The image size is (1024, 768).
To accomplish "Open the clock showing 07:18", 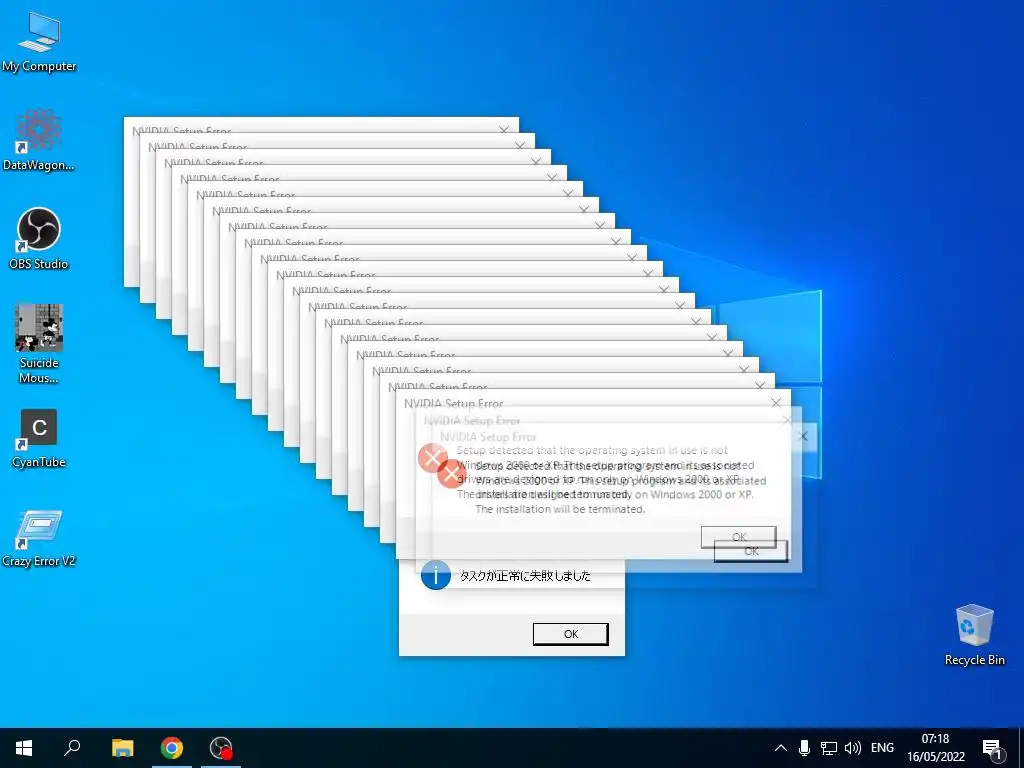I will [x=935, y=748].
